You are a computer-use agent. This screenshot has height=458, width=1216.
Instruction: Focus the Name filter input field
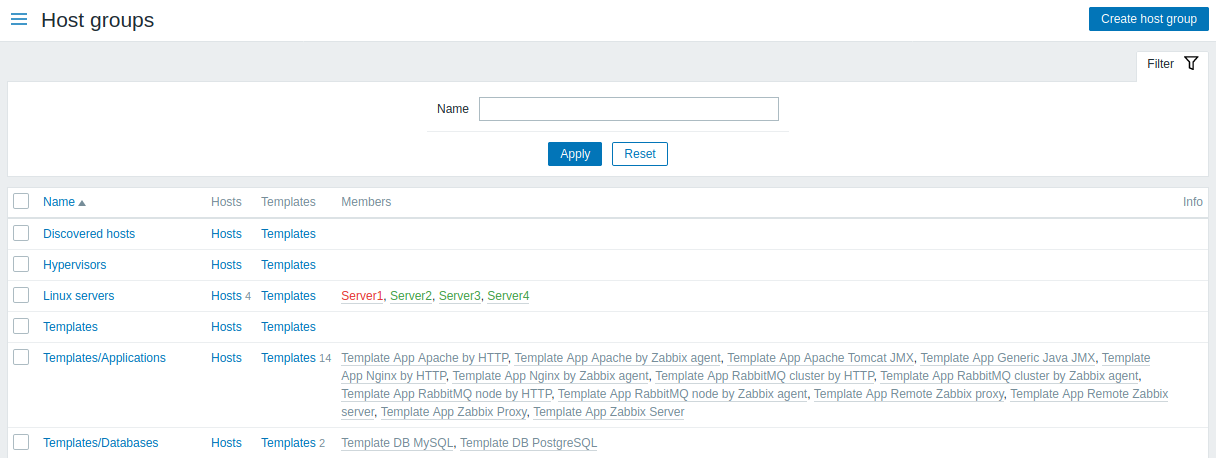pyautogui.click(x=628, y=109)
